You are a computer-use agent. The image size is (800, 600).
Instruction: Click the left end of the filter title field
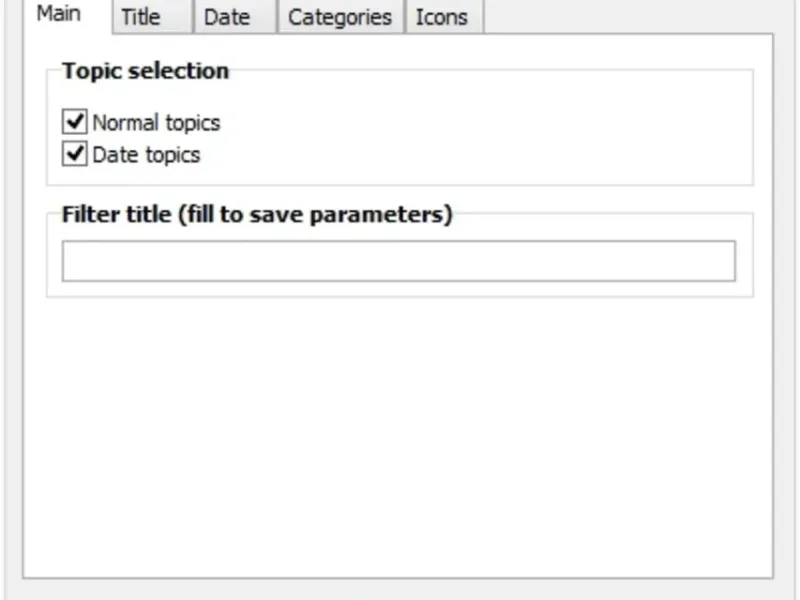click(75, 261)
